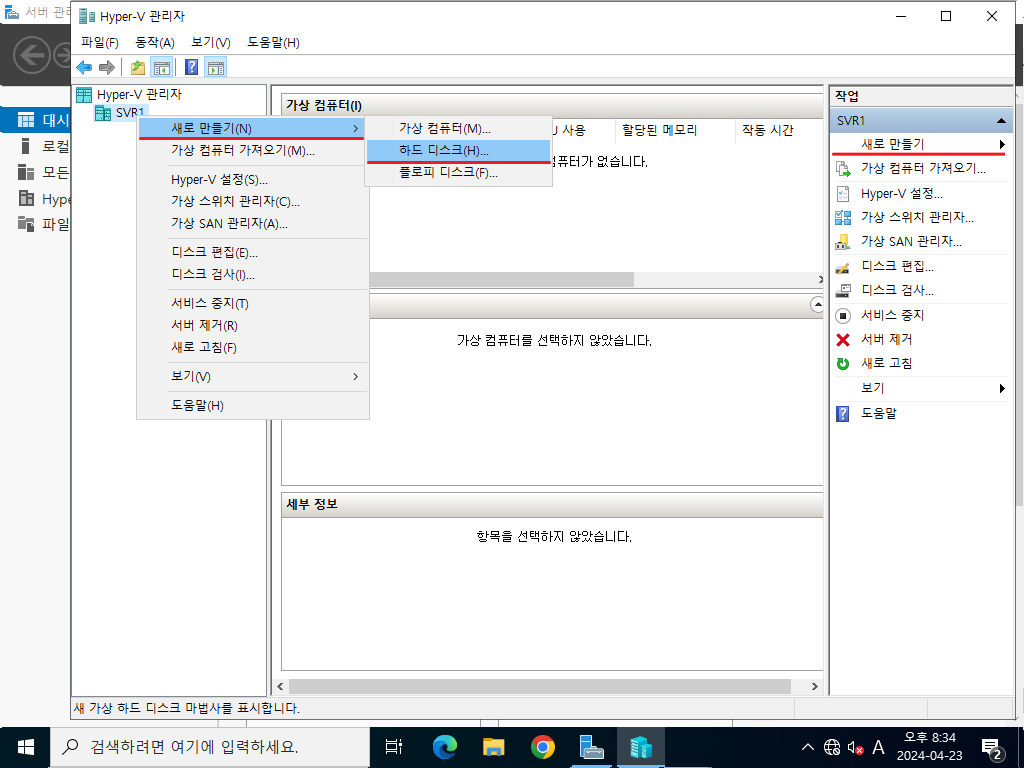1024x768 pixels.
Task: Open Microsoft Edge from the taskbar
Action: coord(445,747)
